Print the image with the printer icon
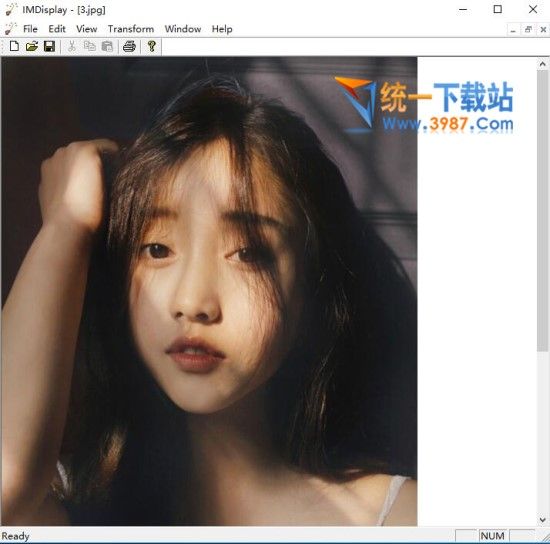The width and height of the screenshot is (550, 544). tap(129, 46)
